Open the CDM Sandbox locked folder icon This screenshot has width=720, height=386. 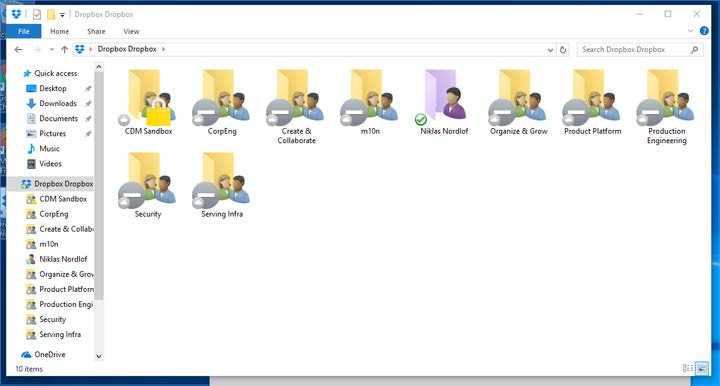pos(147,98)
